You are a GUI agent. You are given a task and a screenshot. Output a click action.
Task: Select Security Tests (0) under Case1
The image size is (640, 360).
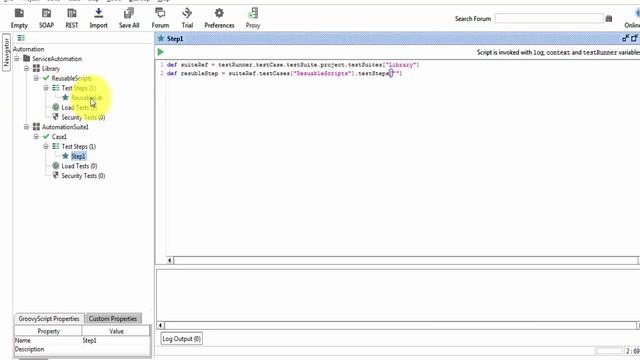pyautogui.click(x=83, y=176)
